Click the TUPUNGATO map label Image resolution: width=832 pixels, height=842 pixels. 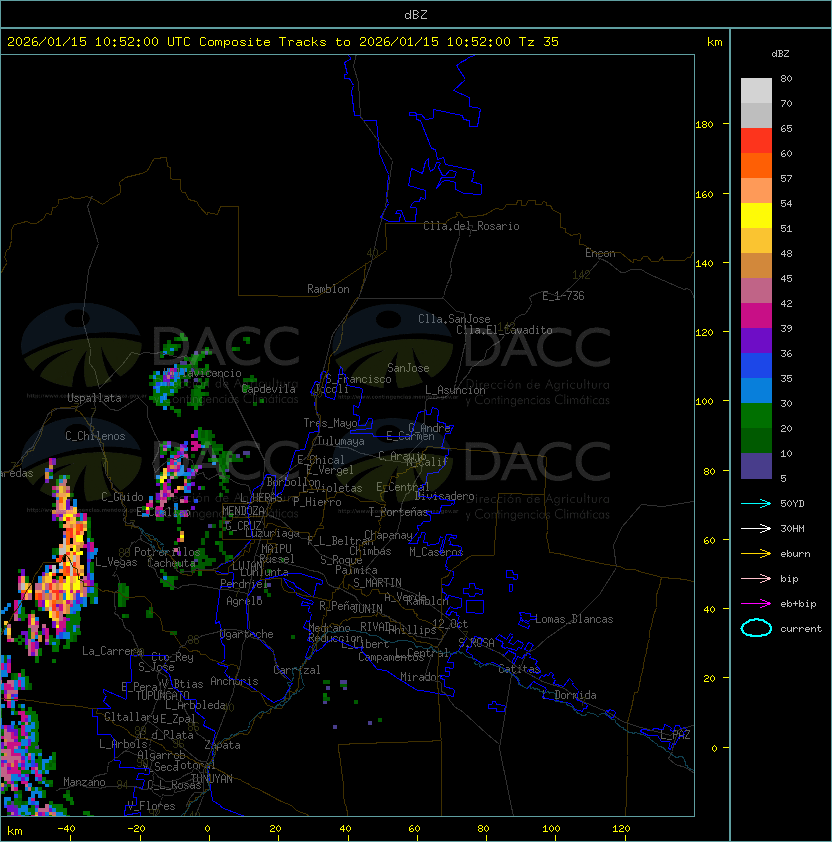163,695
